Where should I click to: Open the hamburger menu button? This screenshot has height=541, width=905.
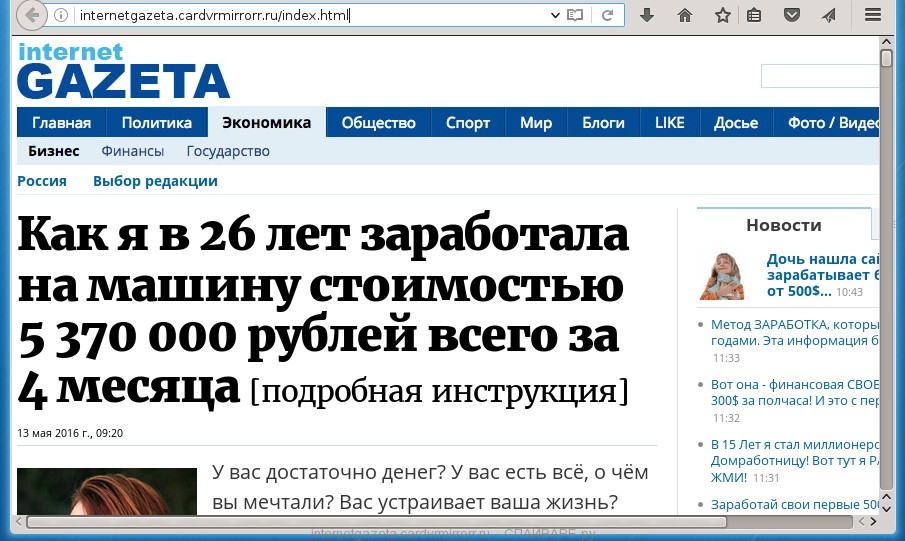[872, 16]
